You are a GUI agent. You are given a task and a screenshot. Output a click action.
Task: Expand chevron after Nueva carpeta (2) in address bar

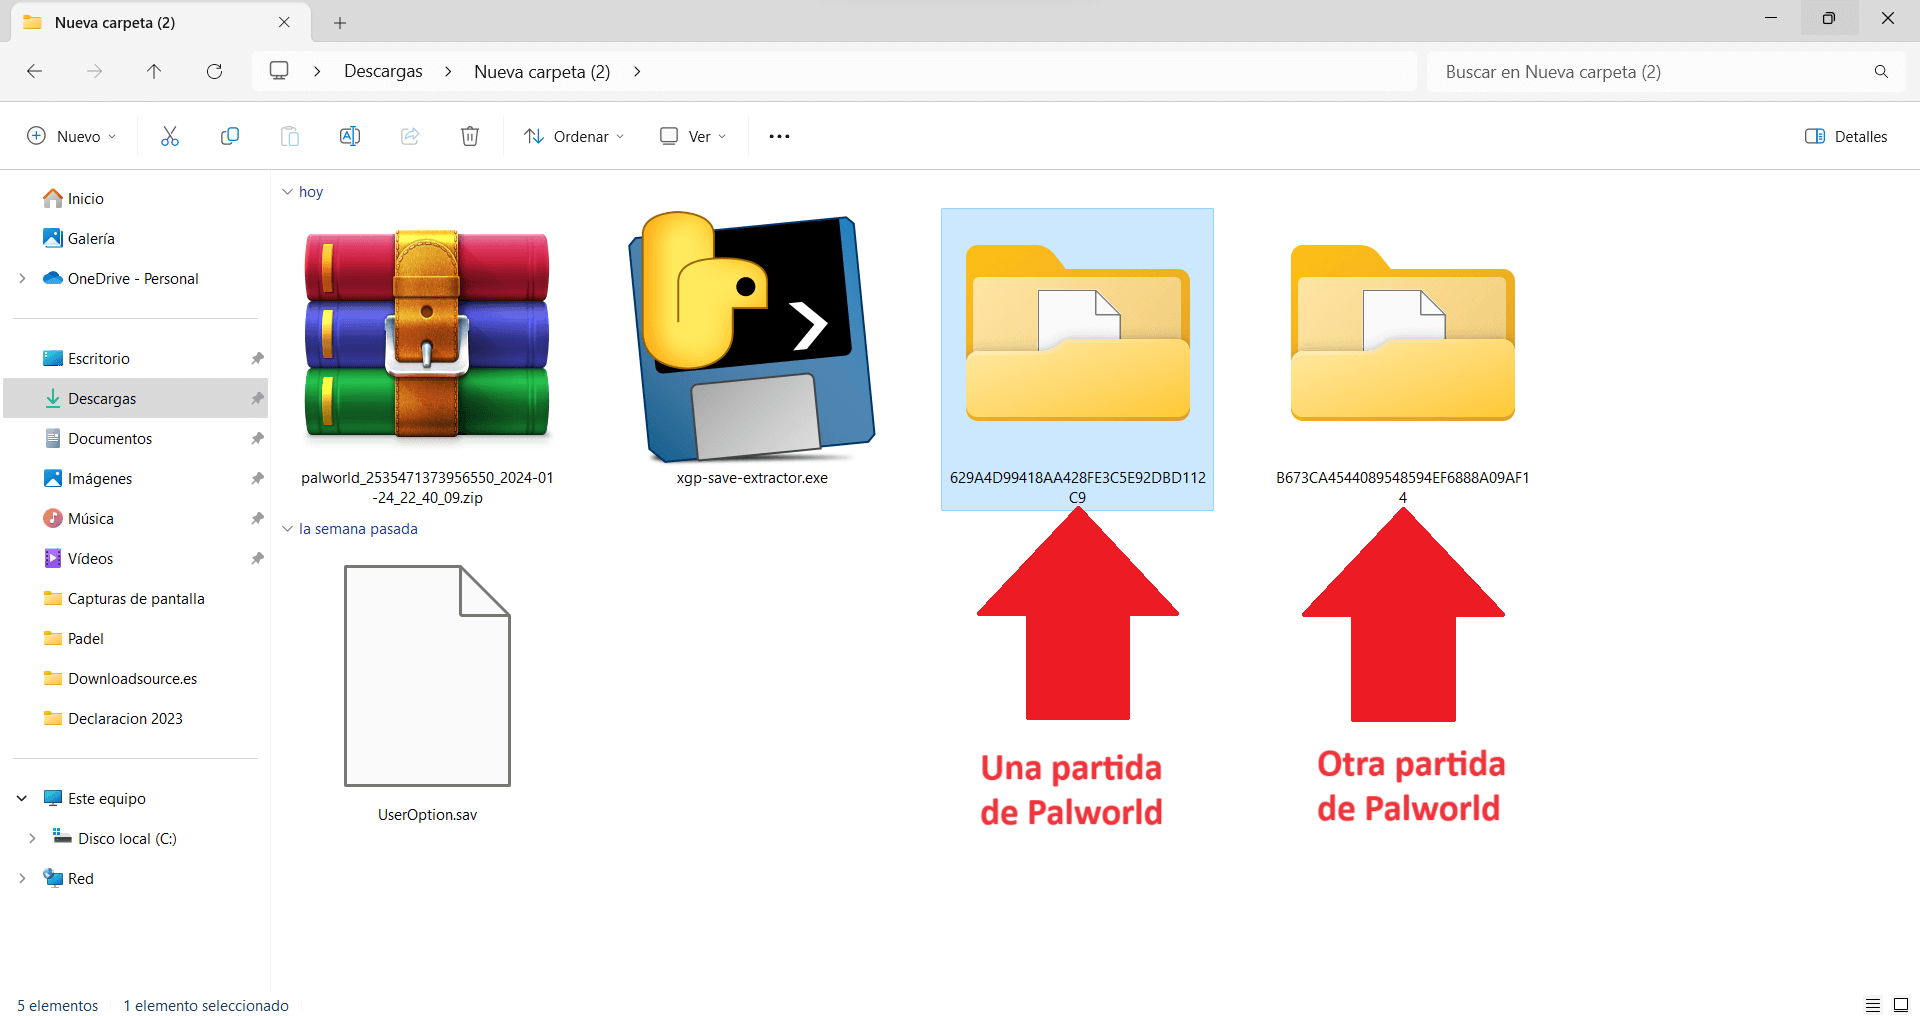(637, 71)
